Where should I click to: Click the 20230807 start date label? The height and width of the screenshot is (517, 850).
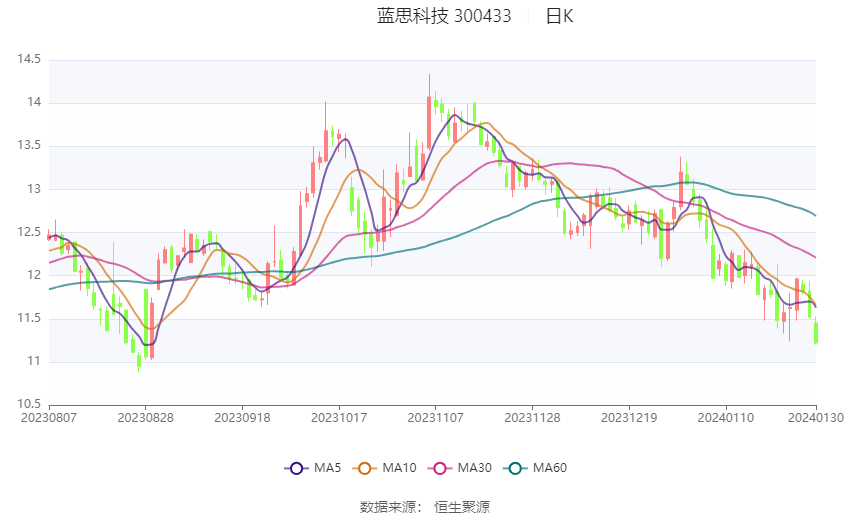(x=48, y=416)
